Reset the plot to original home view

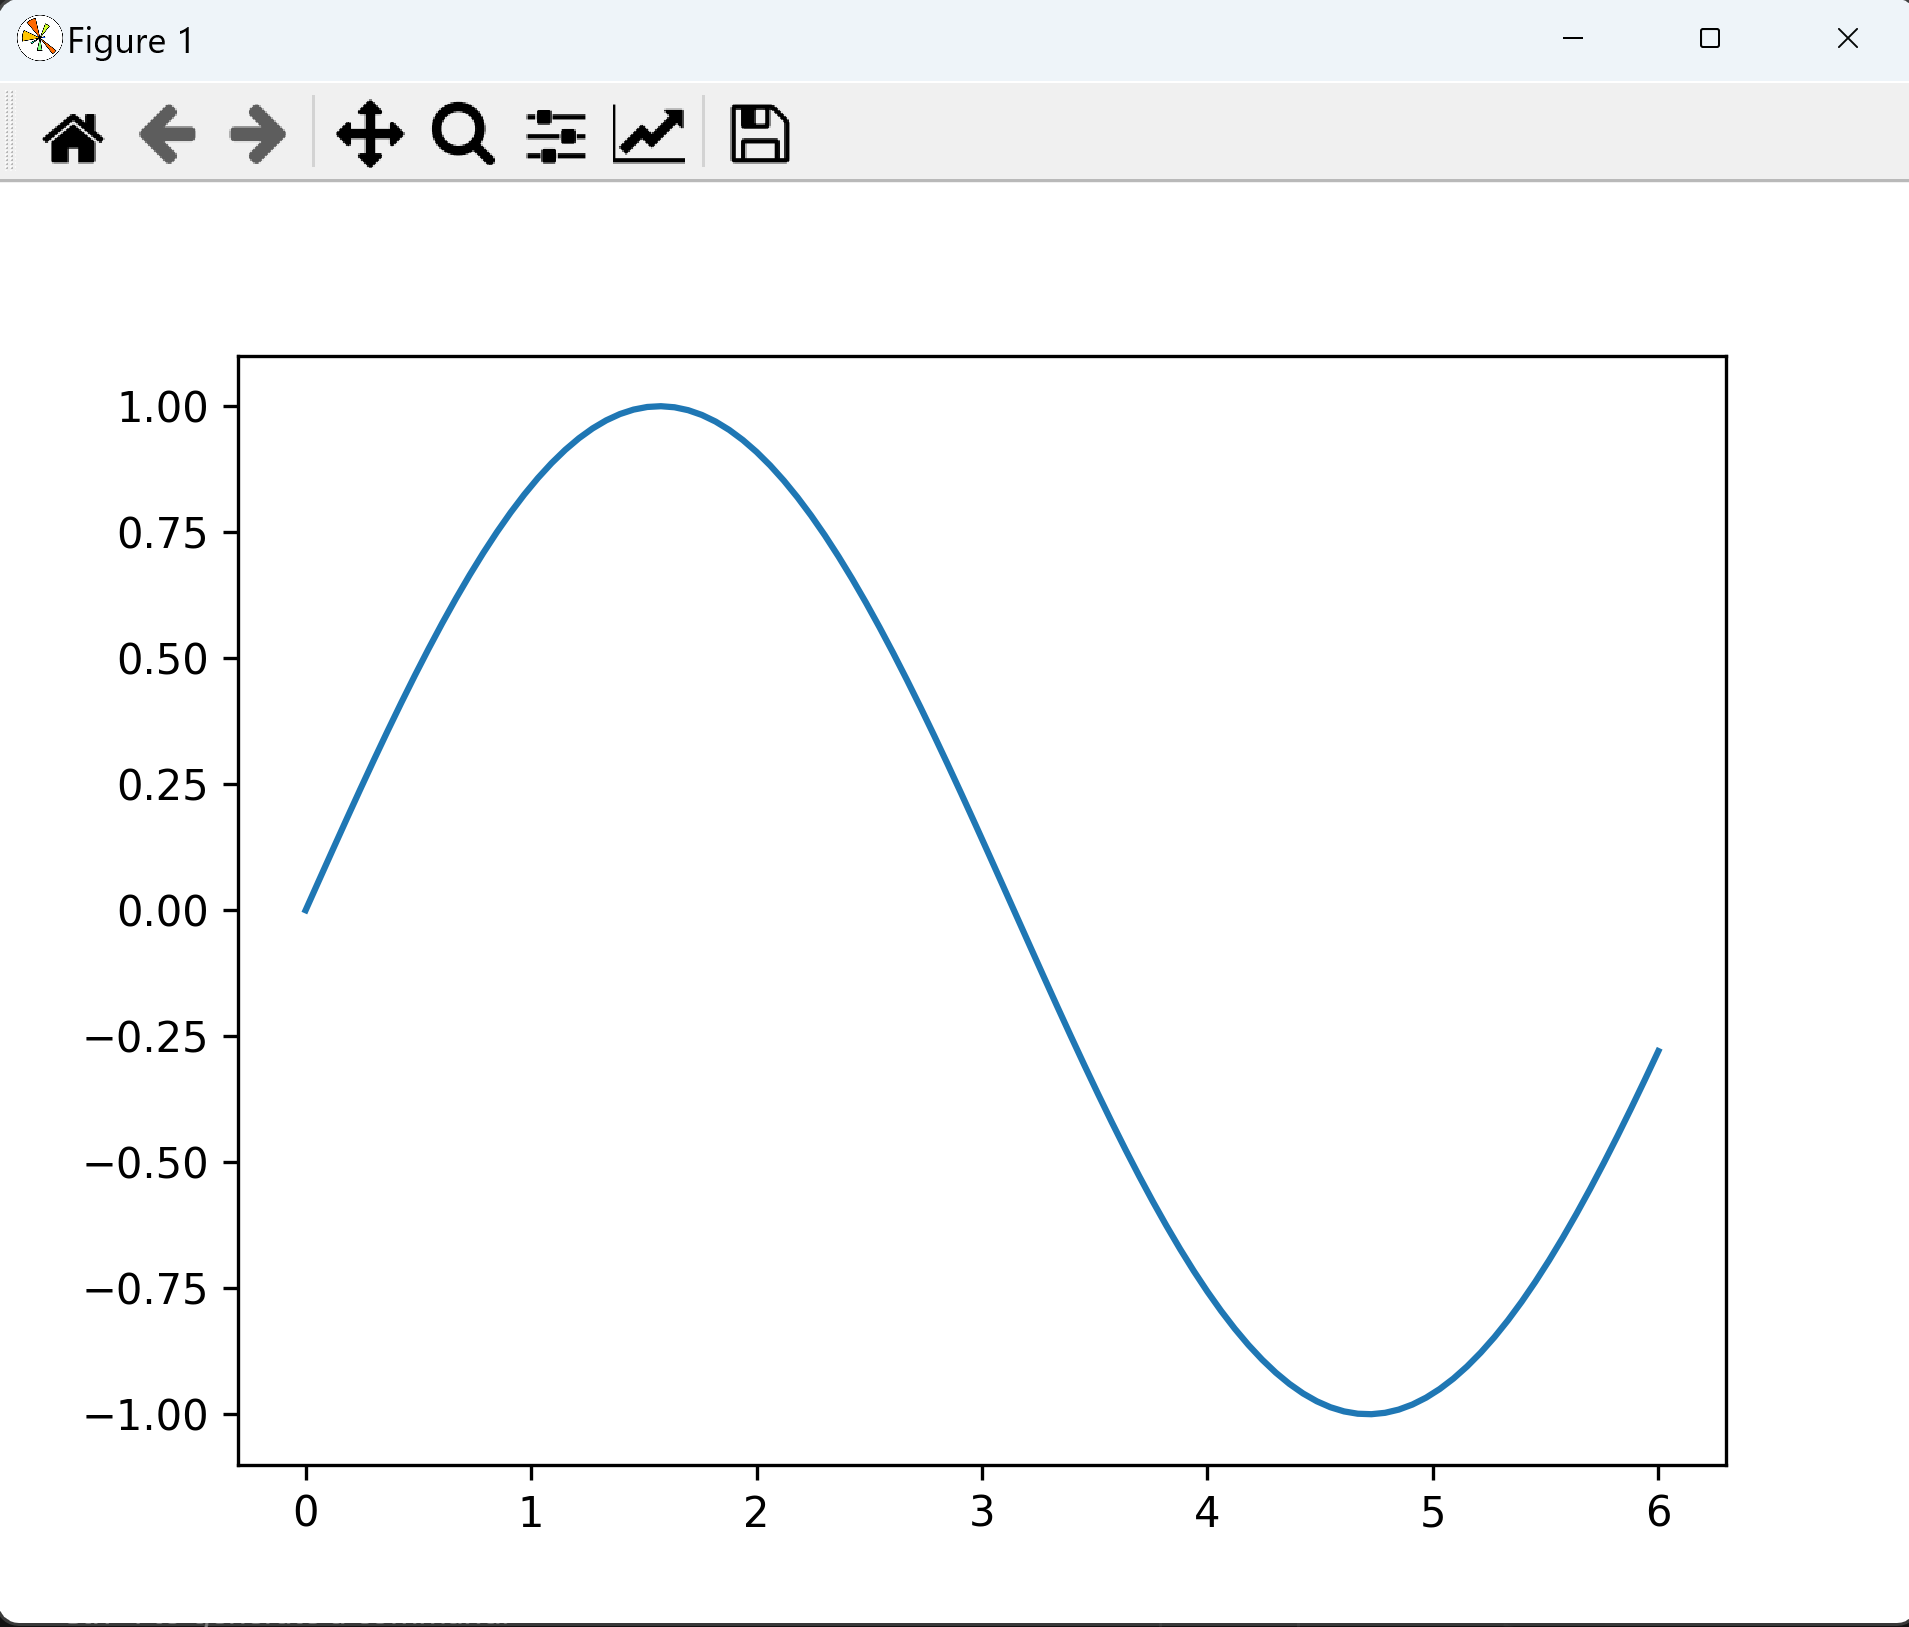pos(73,135)
